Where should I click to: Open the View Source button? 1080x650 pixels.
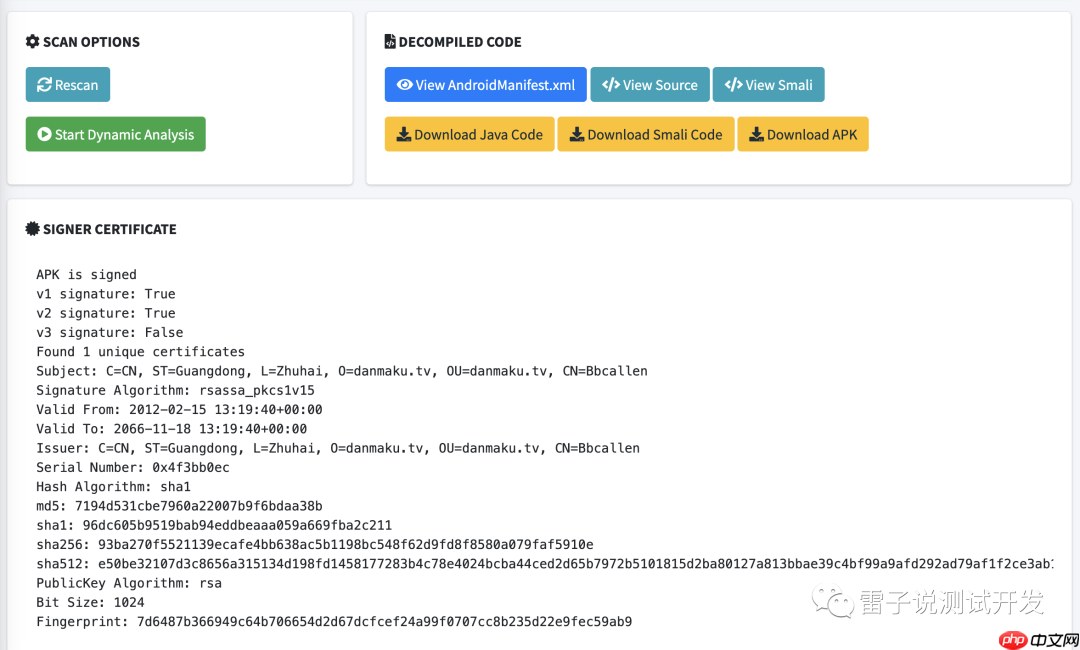[x=650, y=85]
